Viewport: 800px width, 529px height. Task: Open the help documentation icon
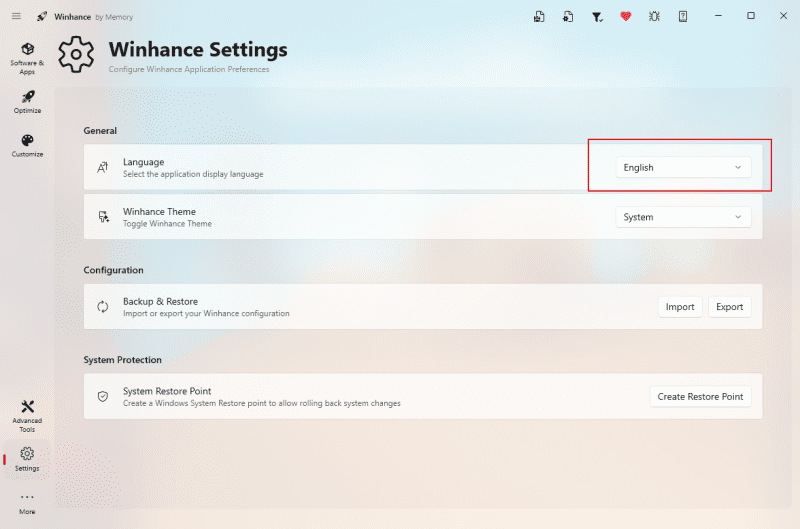tap(683, 17)
